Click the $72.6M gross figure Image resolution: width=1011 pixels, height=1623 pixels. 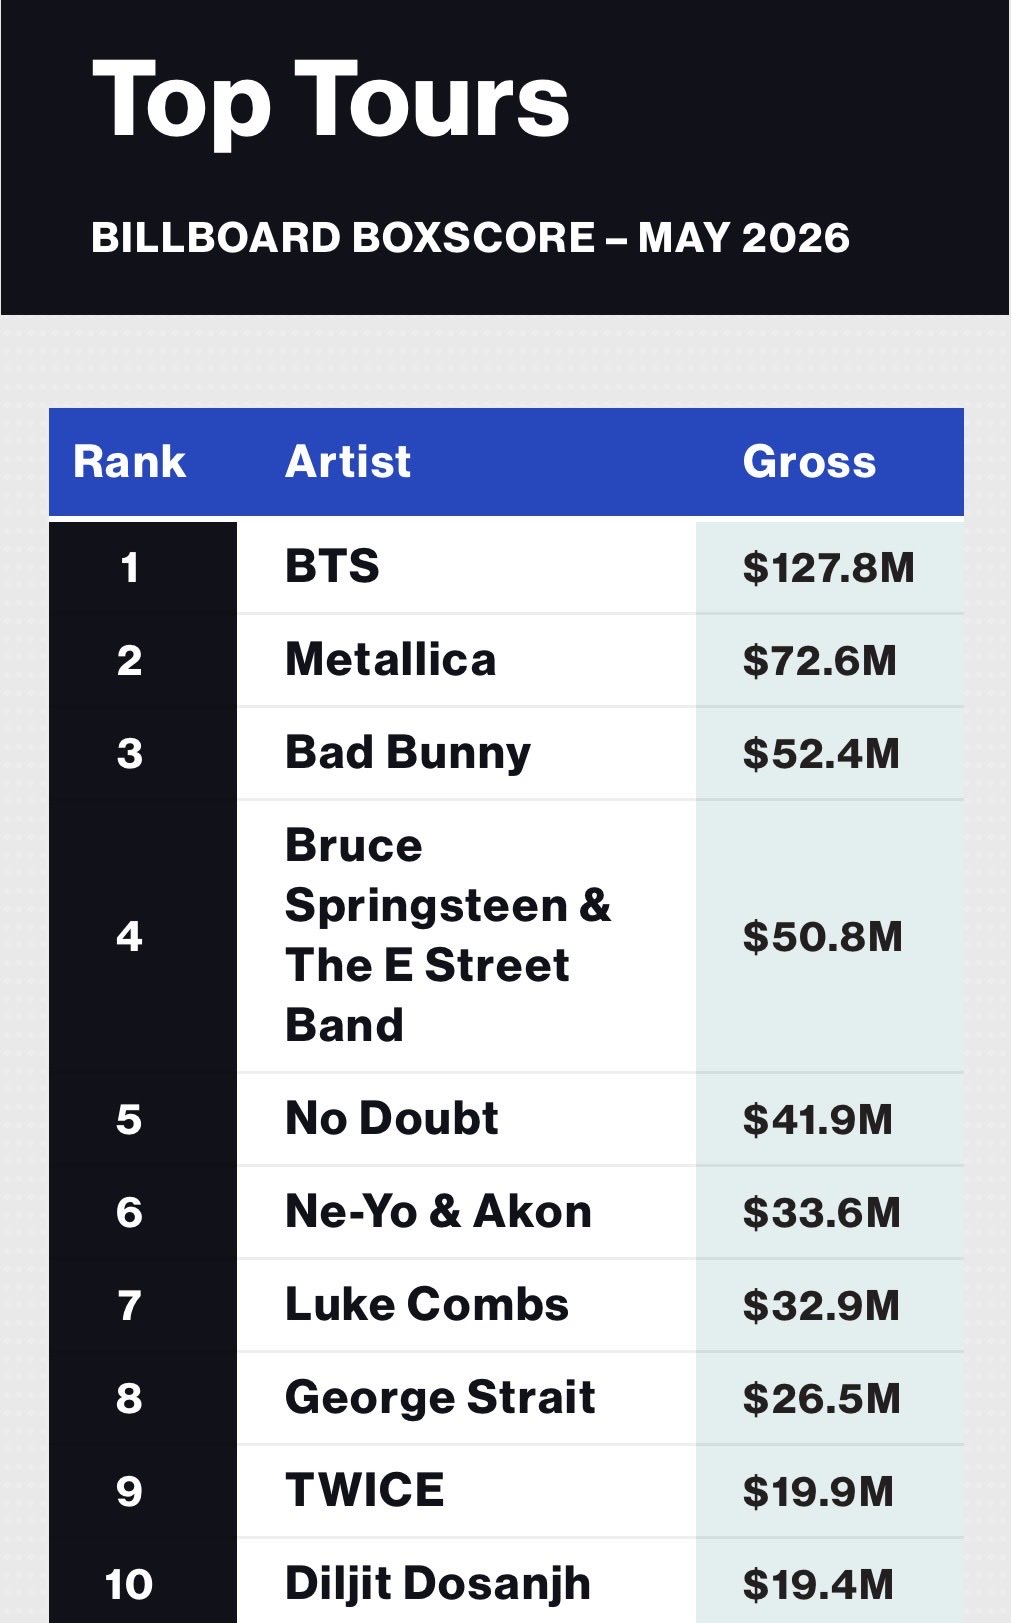click(819, 661)
